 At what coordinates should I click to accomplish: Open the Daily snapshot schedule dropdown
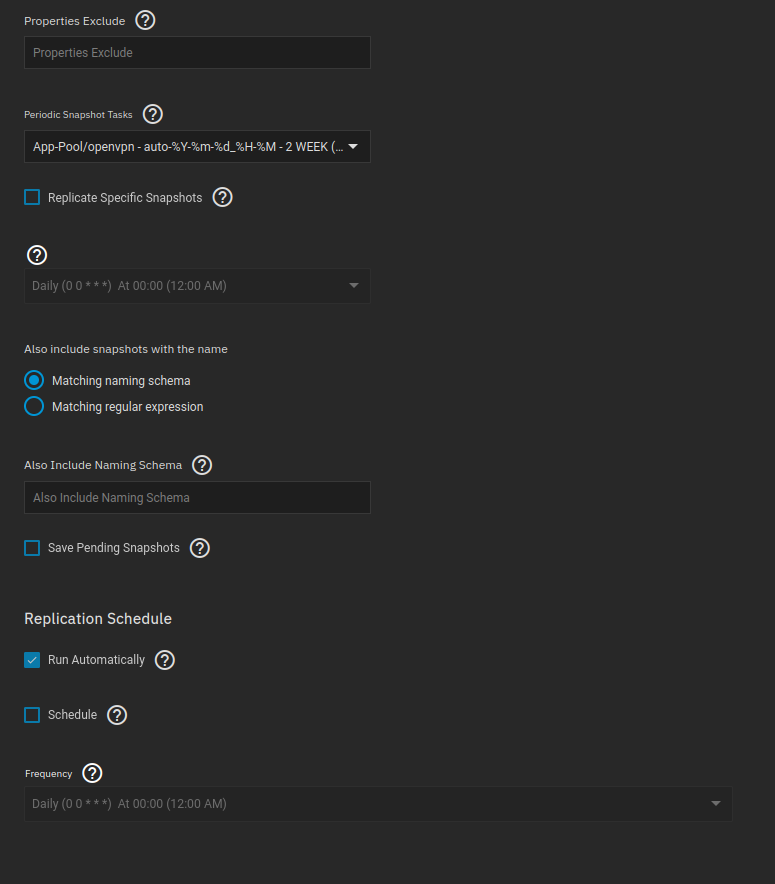pyautogui.click(x=197, y=286)
